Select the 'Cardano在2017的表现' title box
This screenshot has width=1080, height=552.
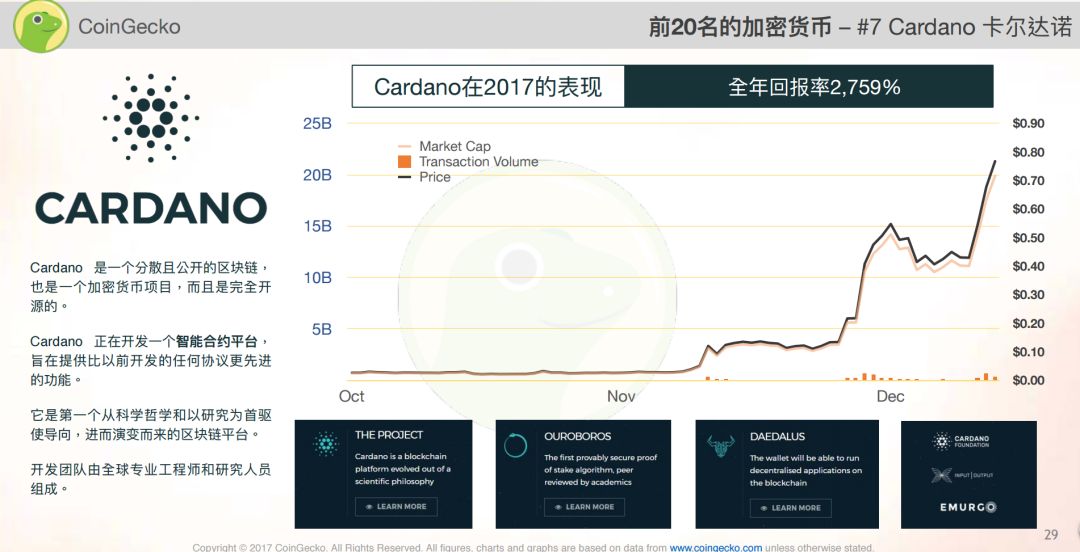[x=488, y=86]
